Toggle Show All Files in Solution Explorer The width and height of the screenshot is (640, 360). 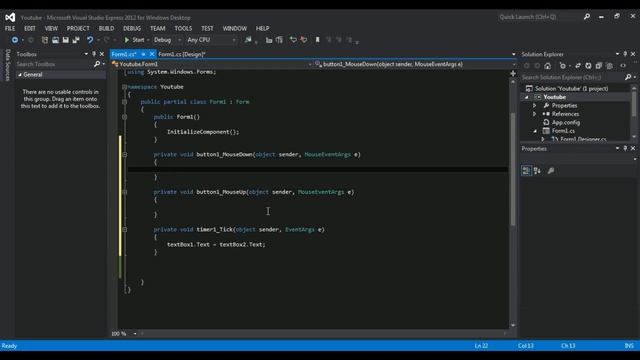coord(609,66)
